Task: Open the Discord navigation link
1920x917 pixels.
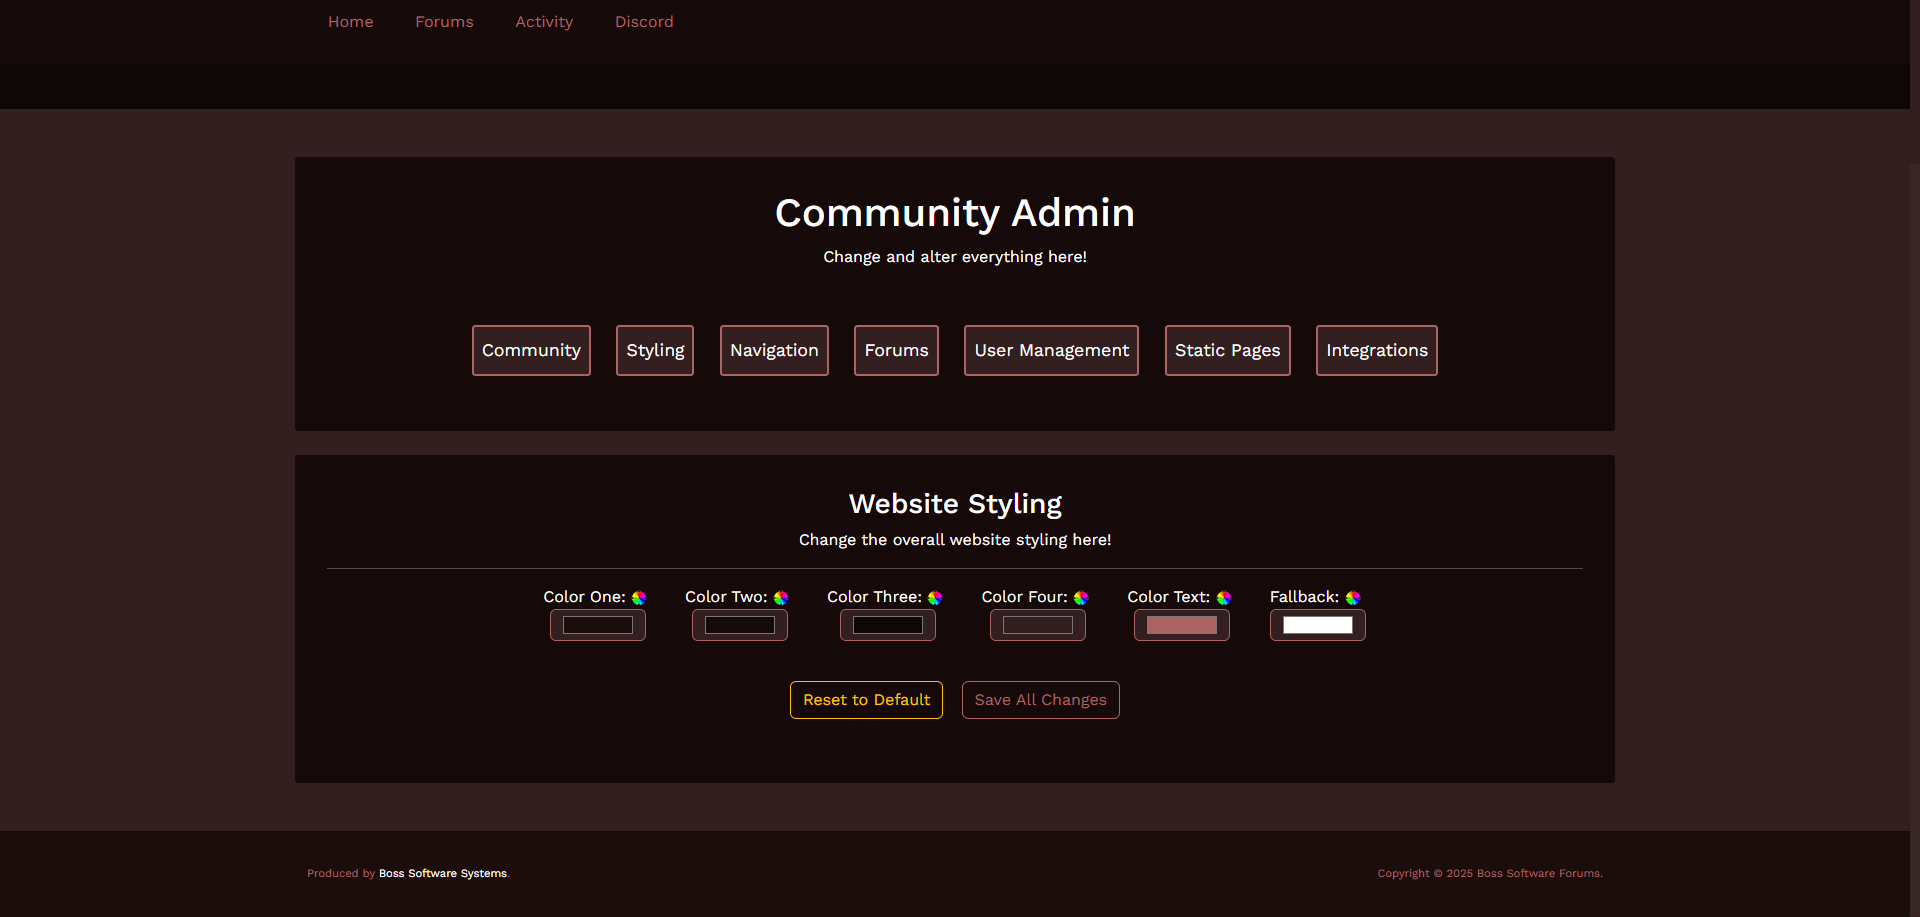Action: click(x=644, y=22)
